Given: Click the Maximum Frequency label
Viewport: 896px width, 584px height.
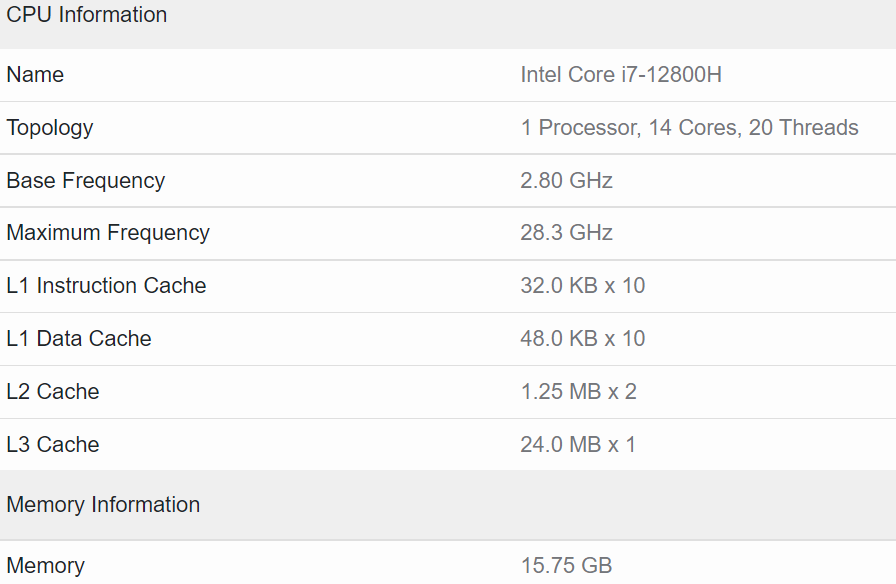Looking at the screenshot, I should click(108, 233).
